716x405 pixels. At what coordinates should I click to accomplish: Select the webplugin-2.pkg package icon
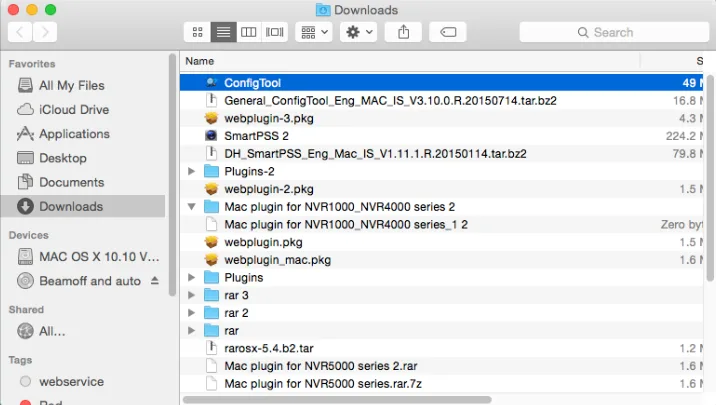(x=211, y=189)
